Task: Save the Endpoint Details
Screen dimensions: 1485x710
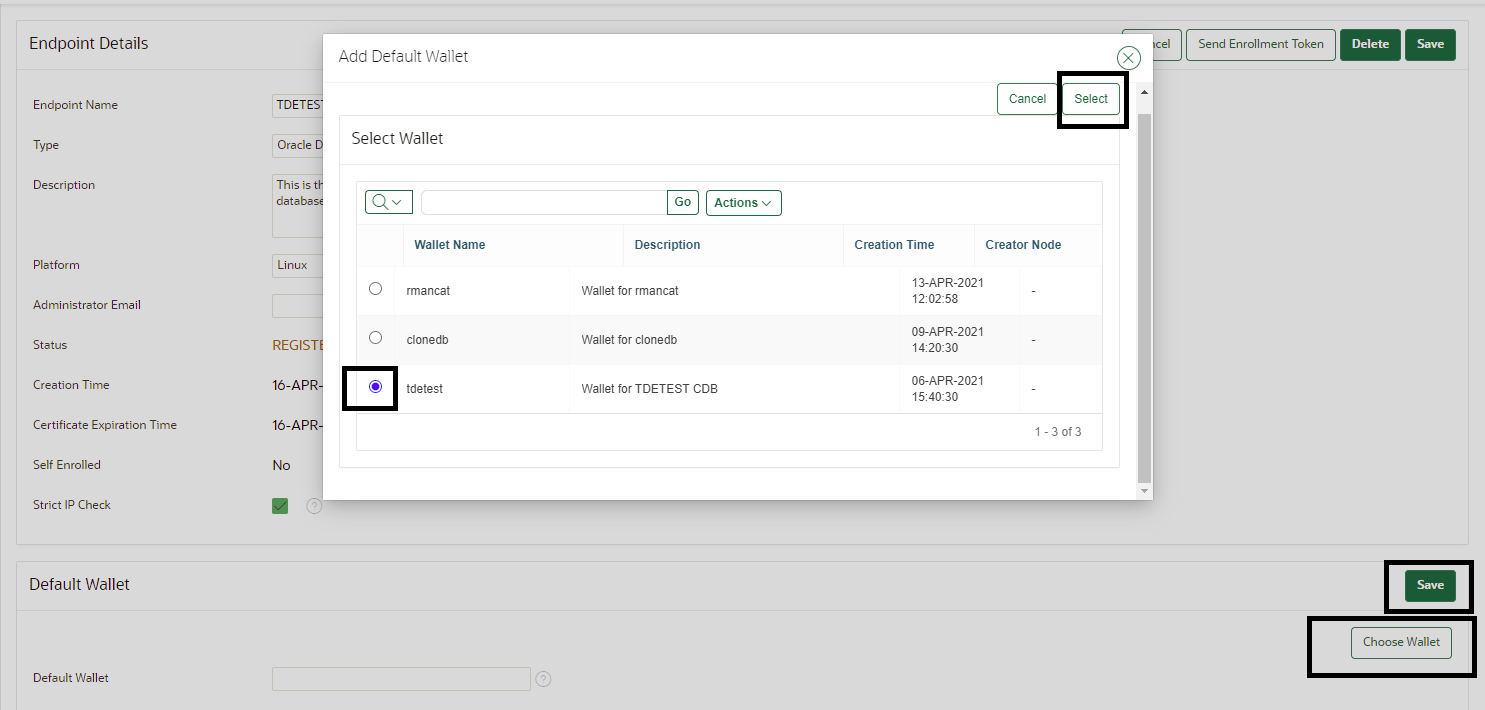Action: [1430, 44]
